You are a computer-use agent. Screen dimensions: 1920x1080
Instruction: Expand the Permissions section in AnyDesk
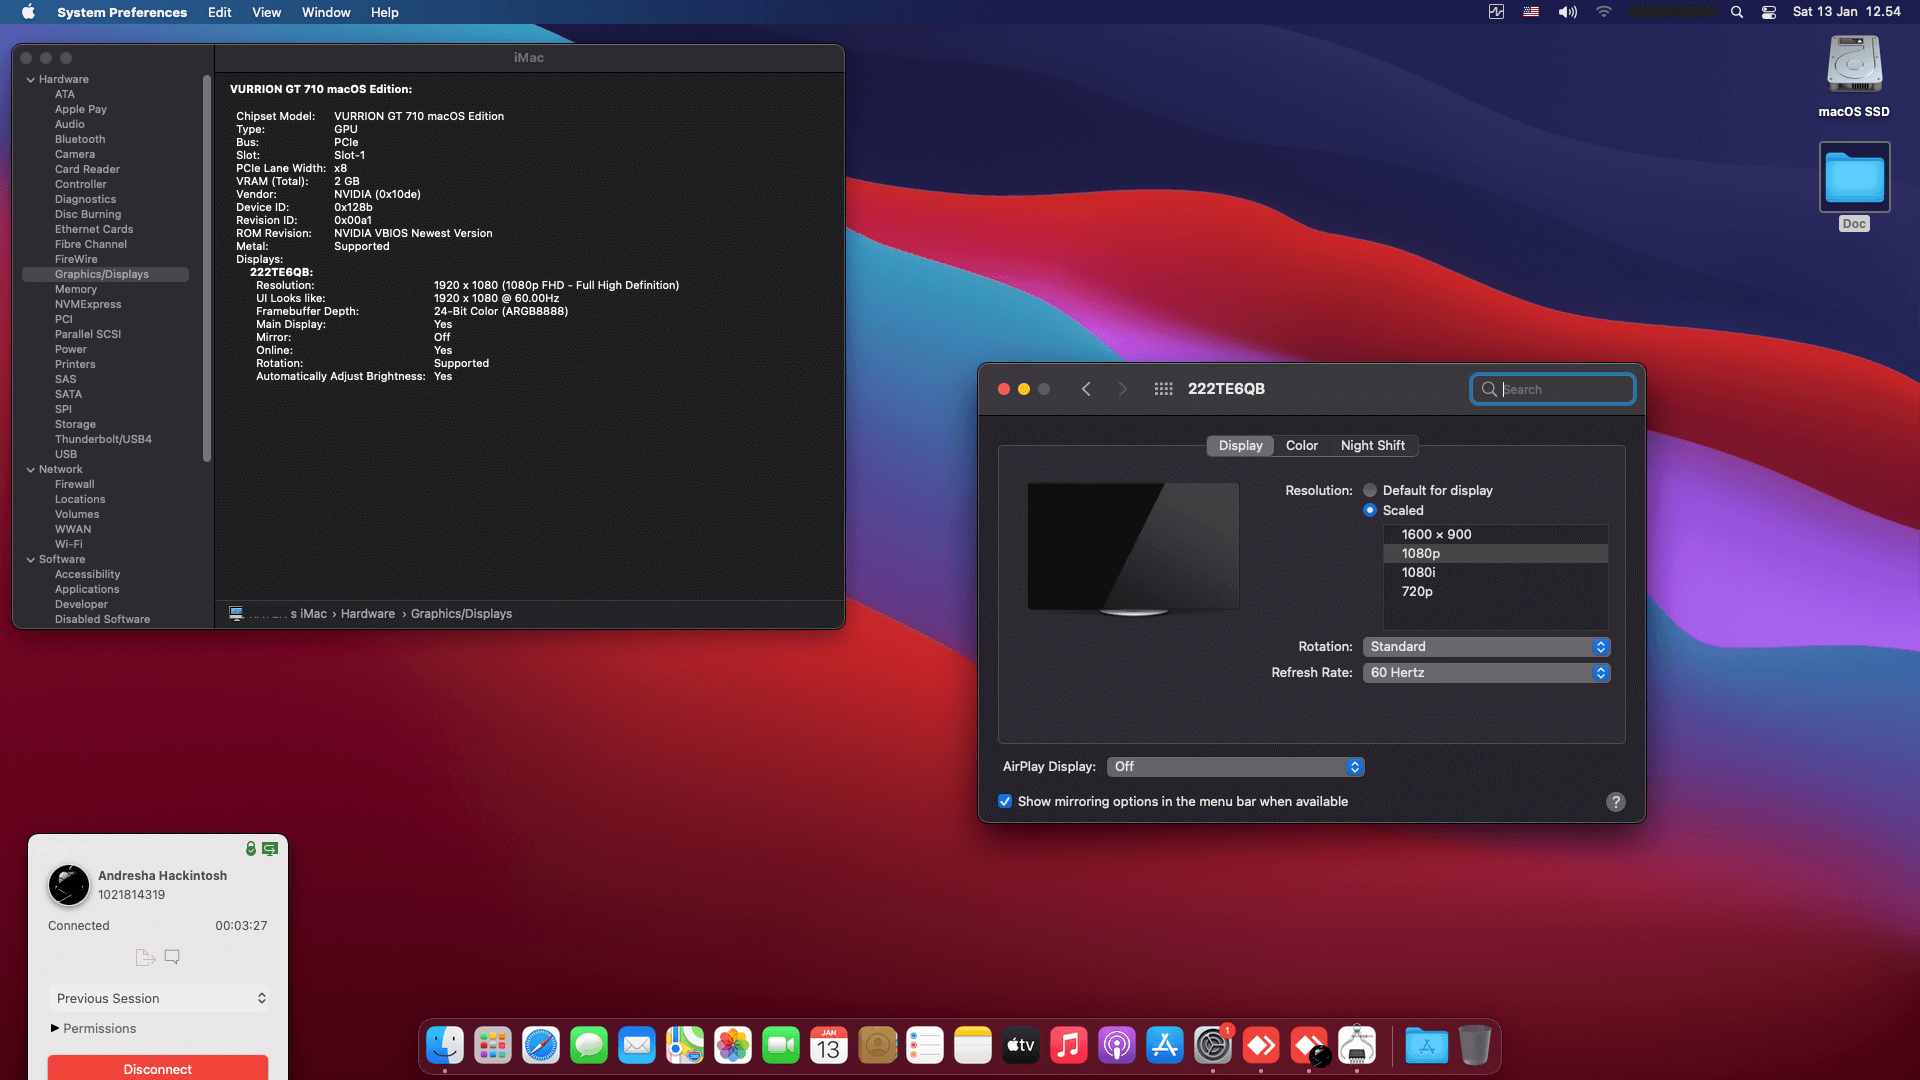pos(55,1028)
